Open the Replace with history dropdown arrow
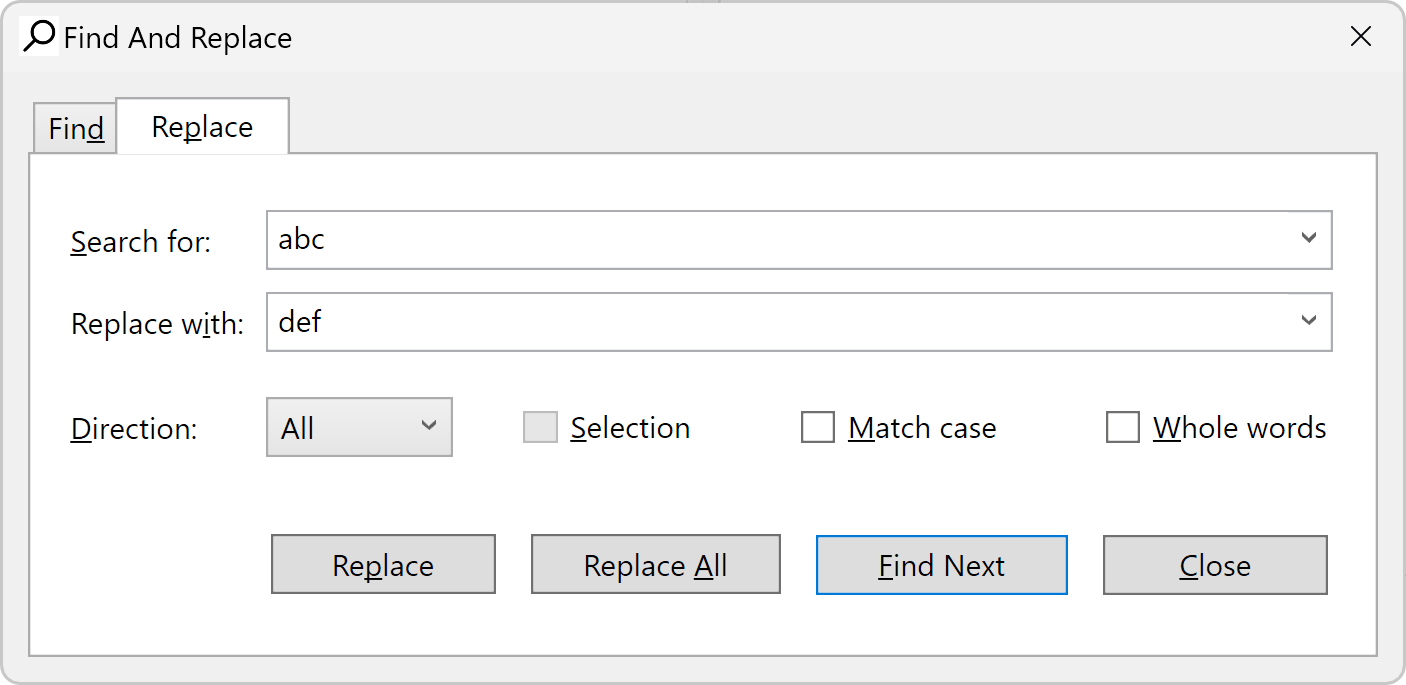The height and width of the screenshot is (685, 1406). click(x=1309, y=321)
